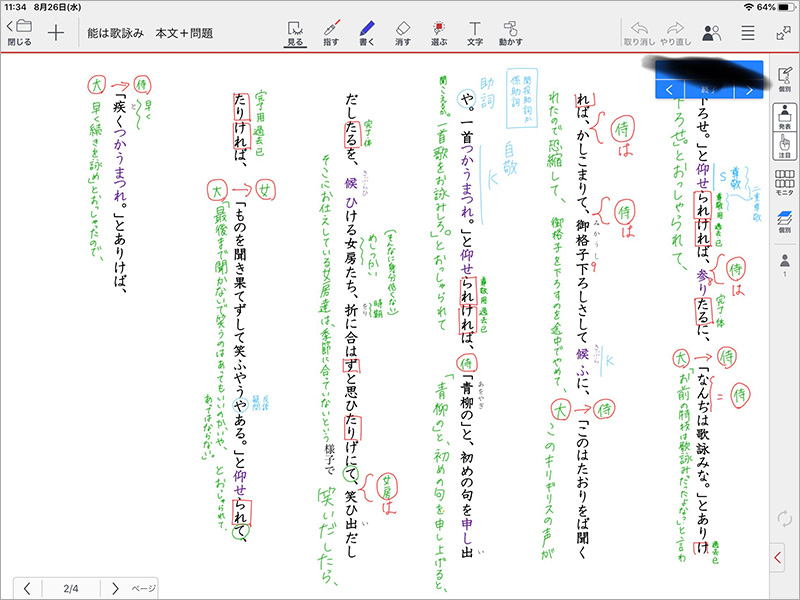Check the Wi-Fi icon in status bar
800x600 pixels.
748,7
